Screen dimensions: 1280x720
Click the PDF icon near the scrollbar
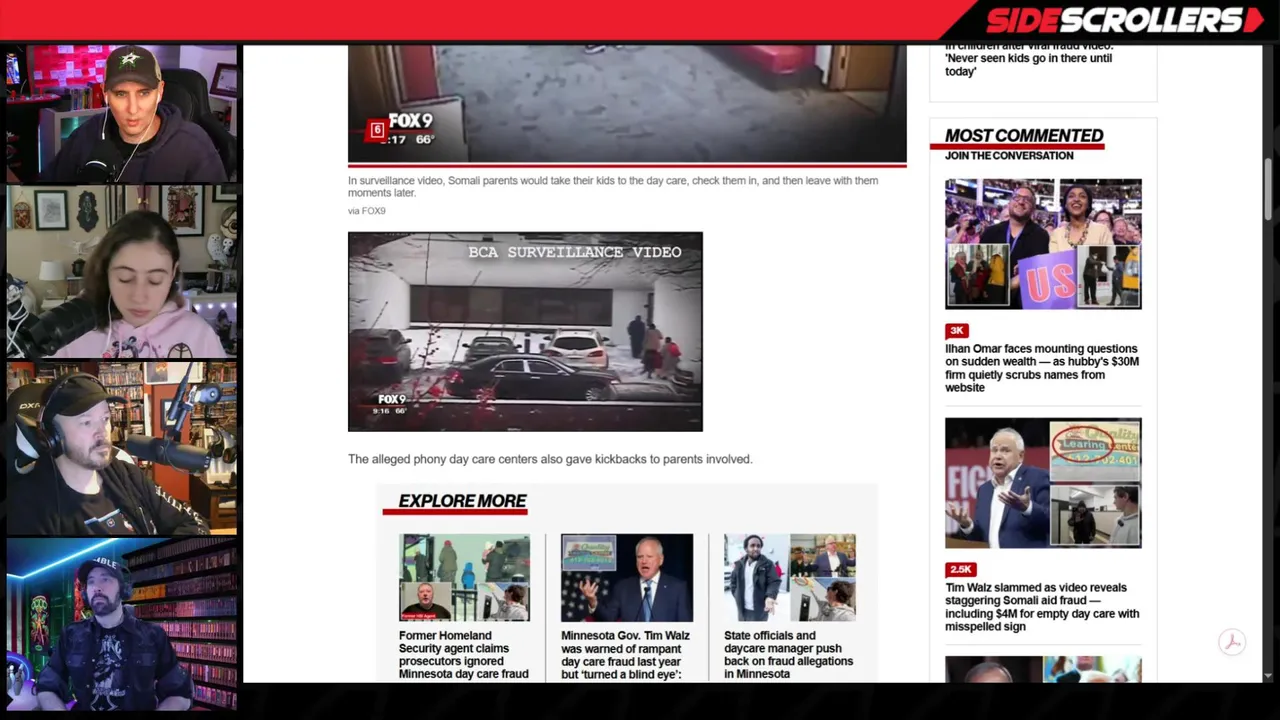pos(1232,642)
